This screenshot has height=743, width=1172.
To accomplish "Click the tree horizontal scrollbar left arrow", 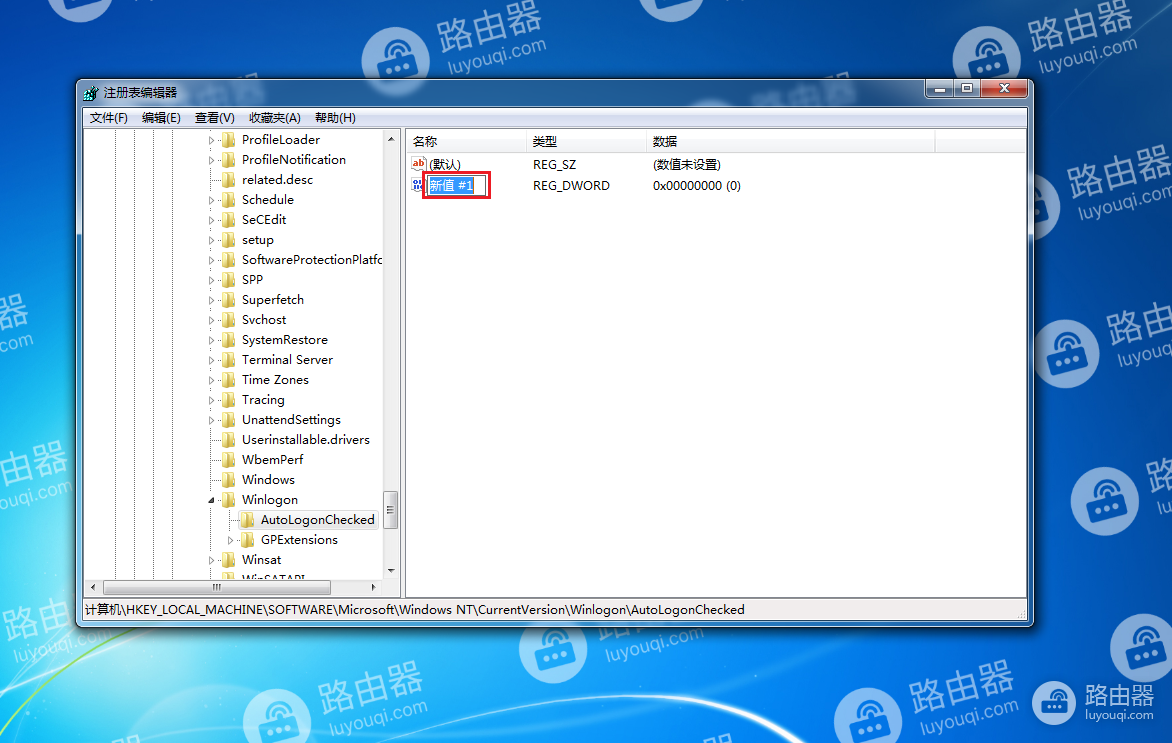I will [x=93, y=588].
